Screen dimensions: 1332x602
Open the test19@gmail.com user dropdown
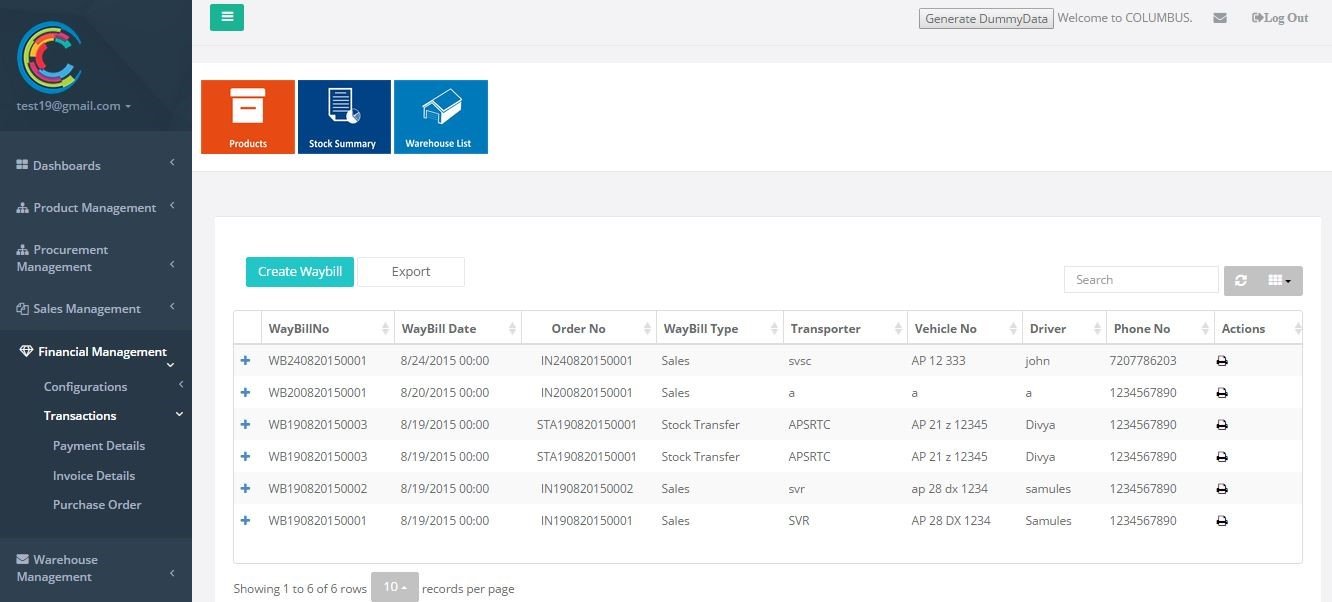74,106
